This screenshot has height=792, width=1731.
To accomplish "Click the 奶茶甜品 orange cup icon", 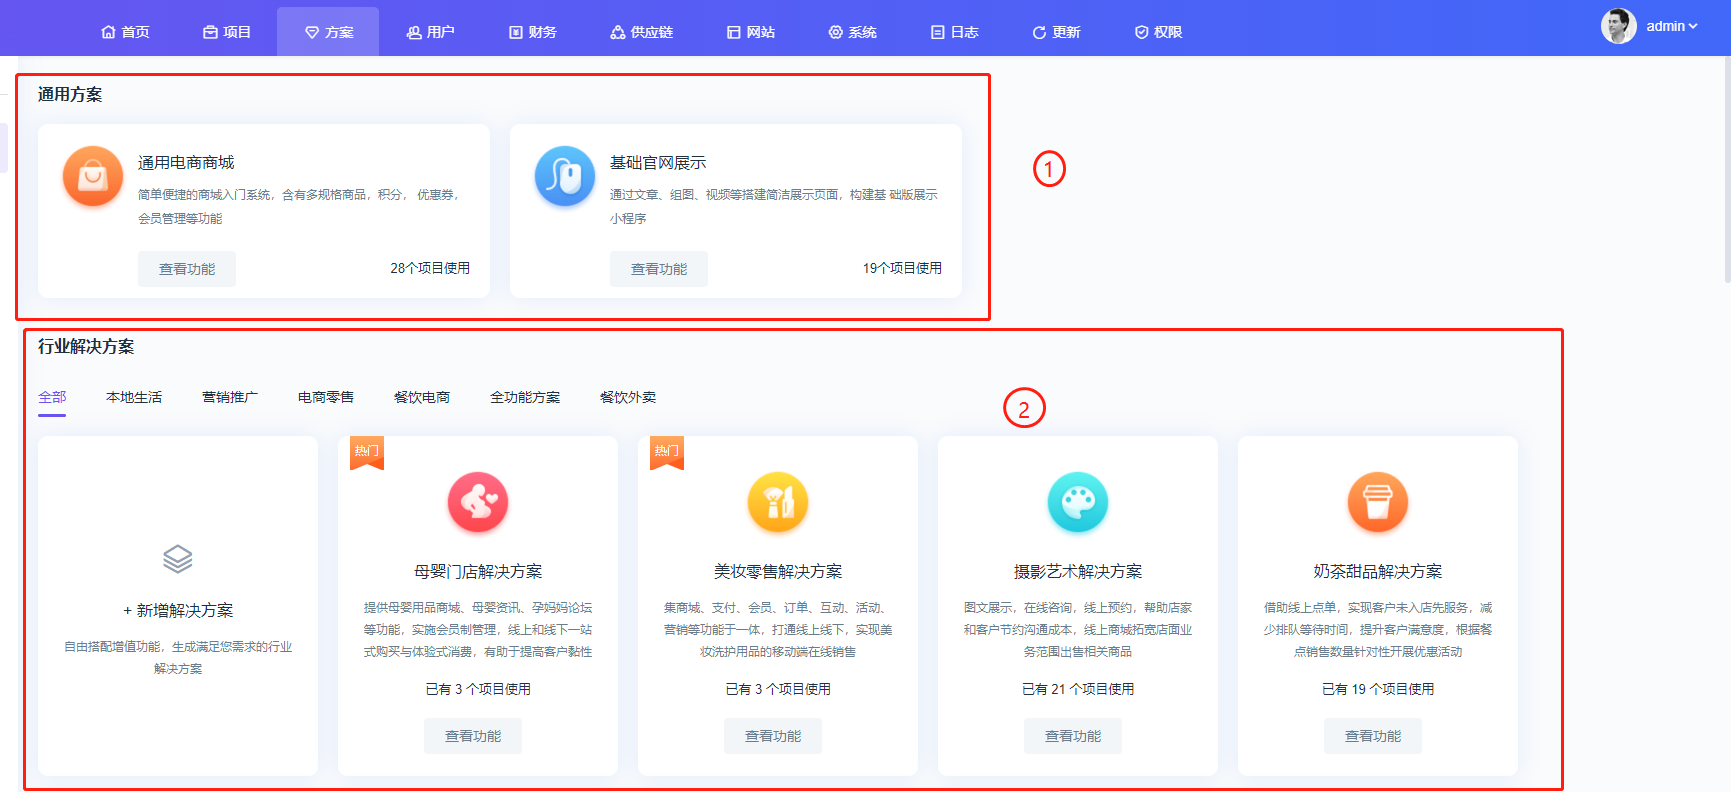I will tap(1378, 502).
